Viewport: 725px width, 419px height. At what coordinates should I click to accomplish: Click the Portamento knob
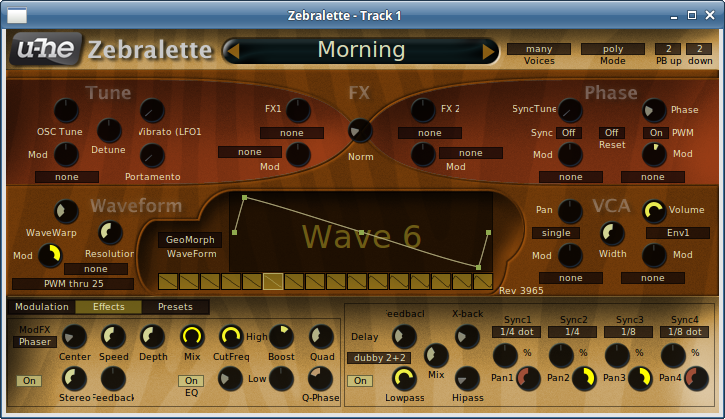point(152,156)
